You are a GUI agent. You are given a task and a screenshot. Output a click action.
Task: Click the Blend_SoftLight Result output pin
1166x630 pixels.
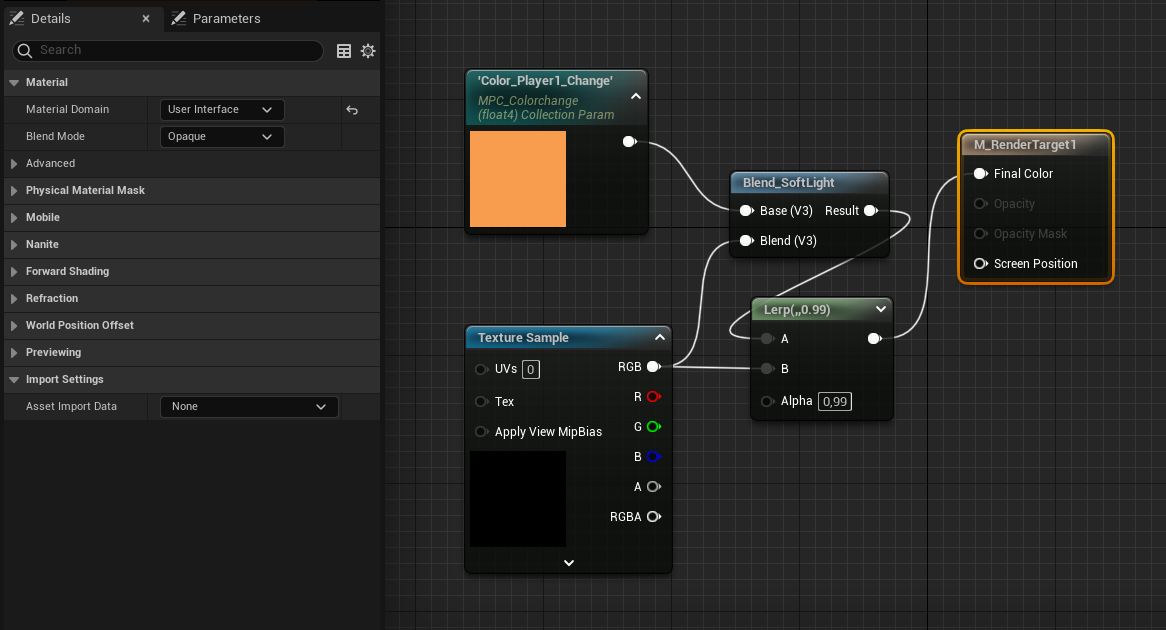[x=870, y=211]
